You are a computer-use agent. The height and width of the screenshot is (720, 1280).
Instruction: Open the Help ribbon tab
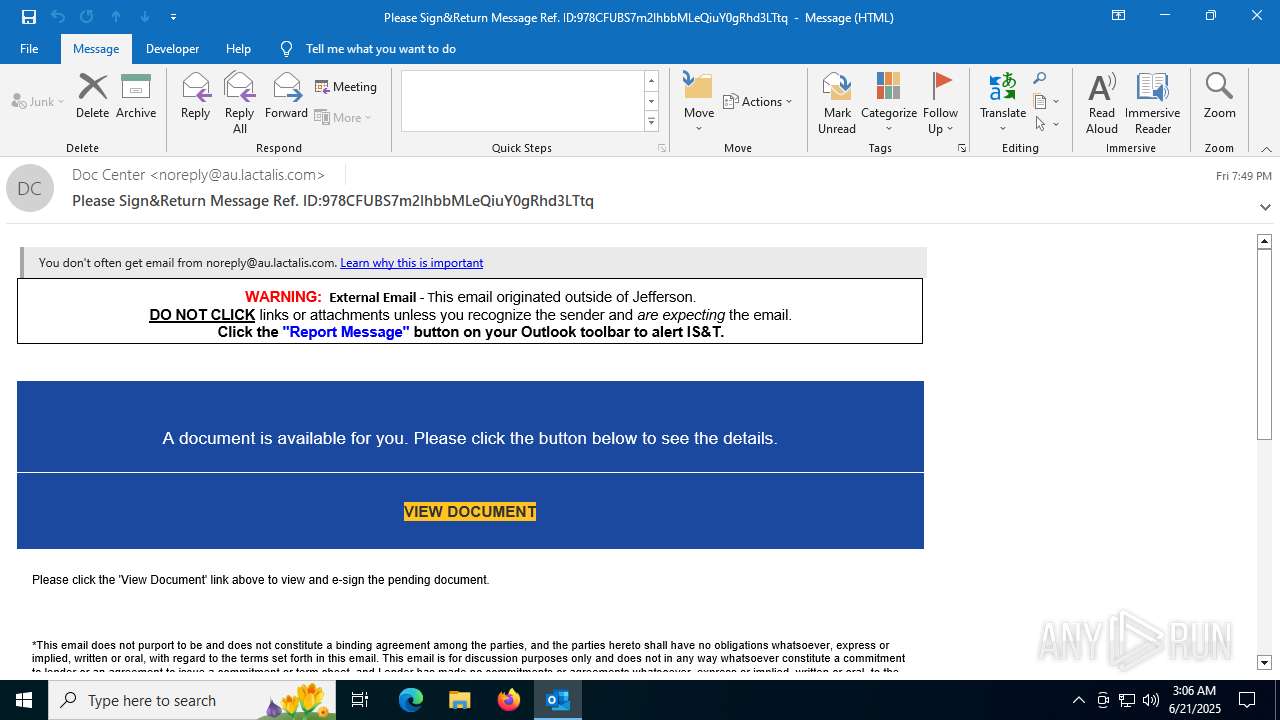point(238,48)
